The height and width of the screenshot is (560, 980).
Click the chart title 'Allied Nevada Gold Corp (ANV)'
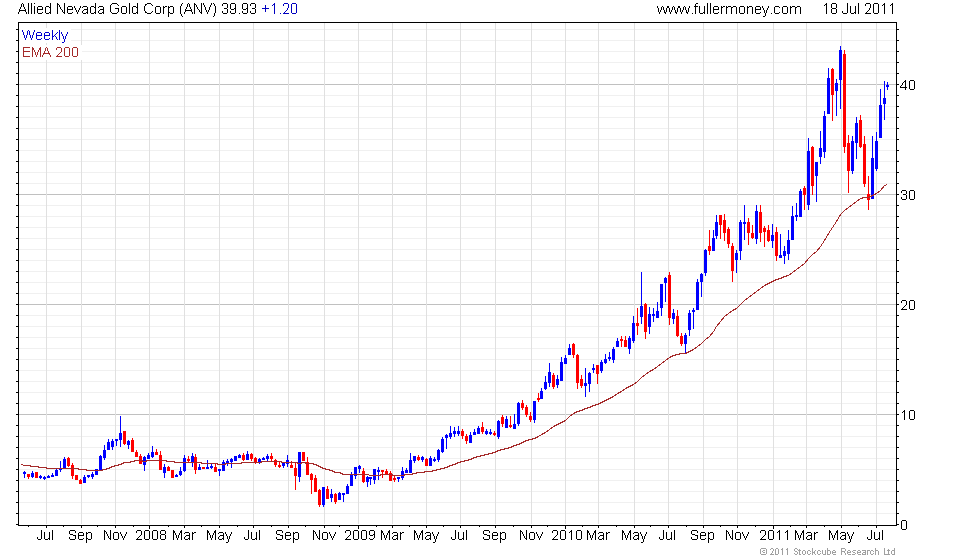click(x=118, y=9)
